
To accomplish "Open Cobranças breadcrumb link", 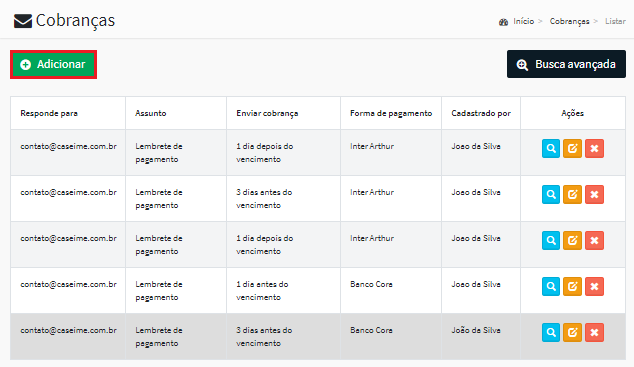I will [569, 21].
